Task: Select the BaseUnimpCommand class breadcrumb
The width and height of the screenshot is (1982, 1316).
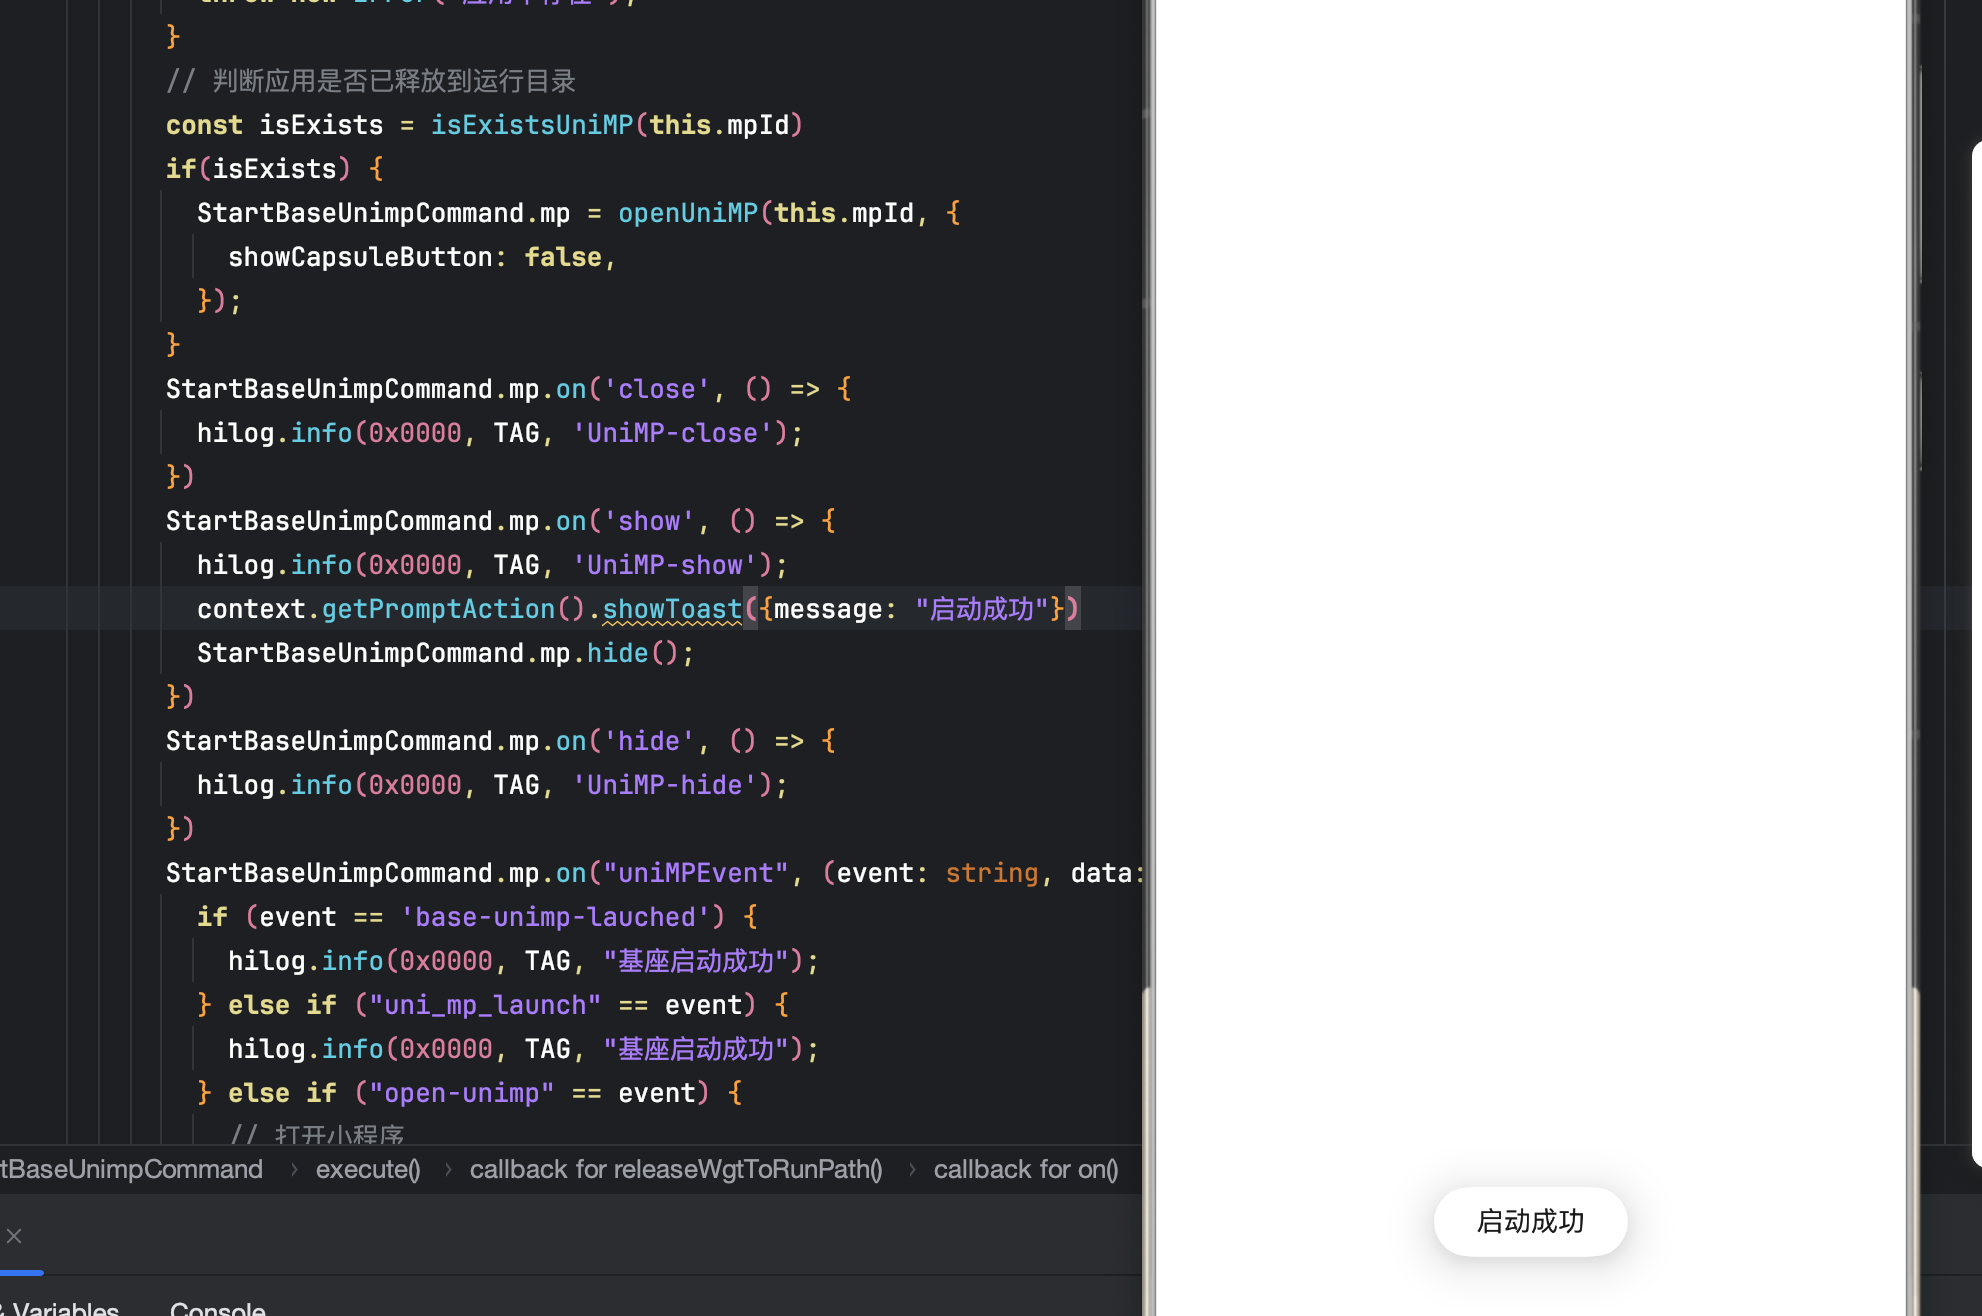Action: [x=130, y=1169]
